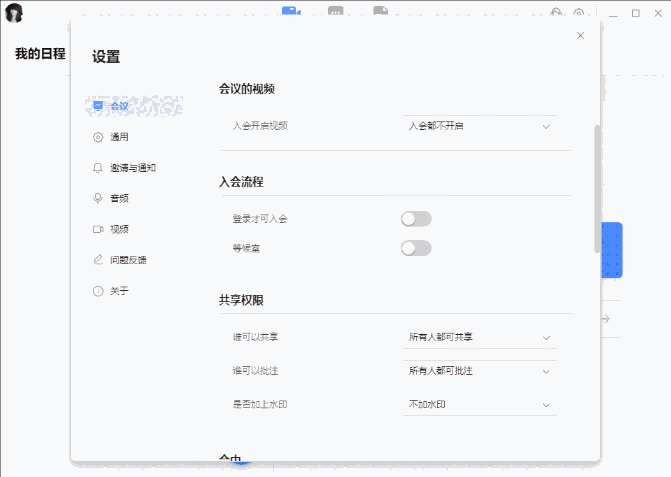Click the 入会流程 section heading
The height and width of the screenshot is (477, 671).
241,182
